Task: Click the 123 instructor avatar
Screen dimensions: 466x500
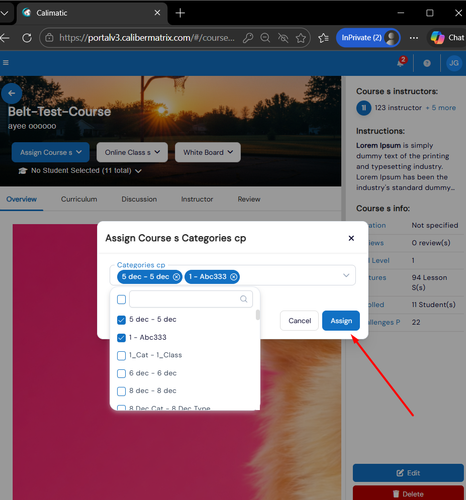Action: [x=364, y=108]
